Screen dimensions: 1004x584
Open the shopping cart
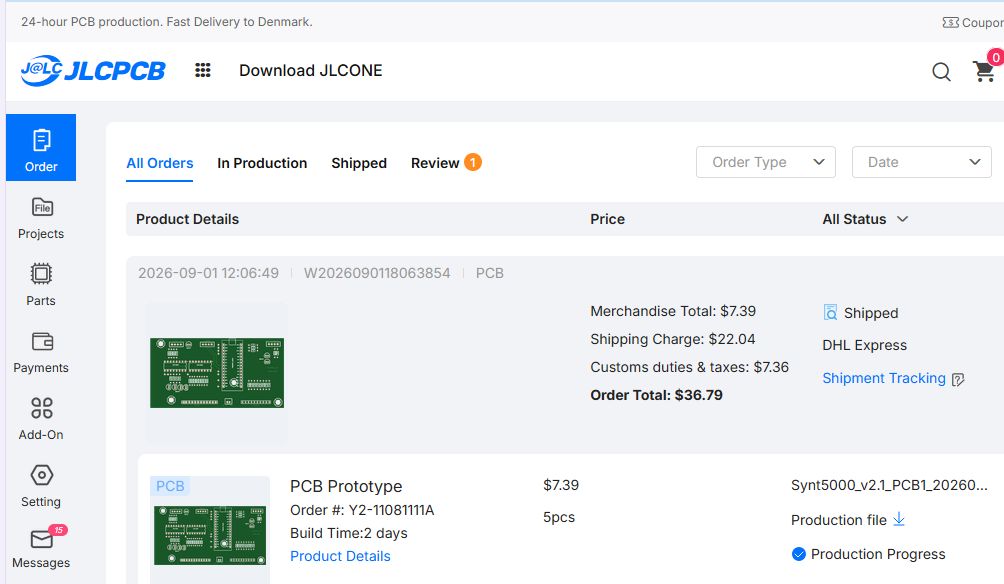coord(984,71)
